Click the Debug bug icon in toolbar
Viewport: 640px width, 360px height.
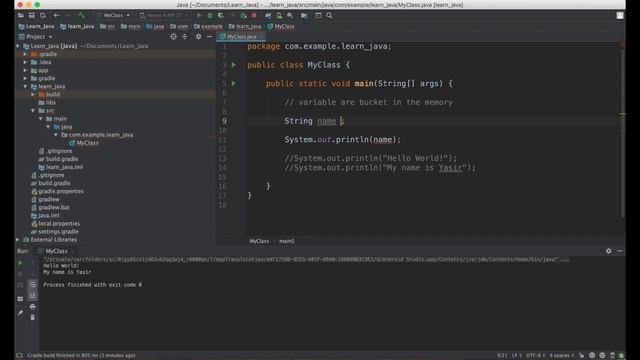[210, 16]
